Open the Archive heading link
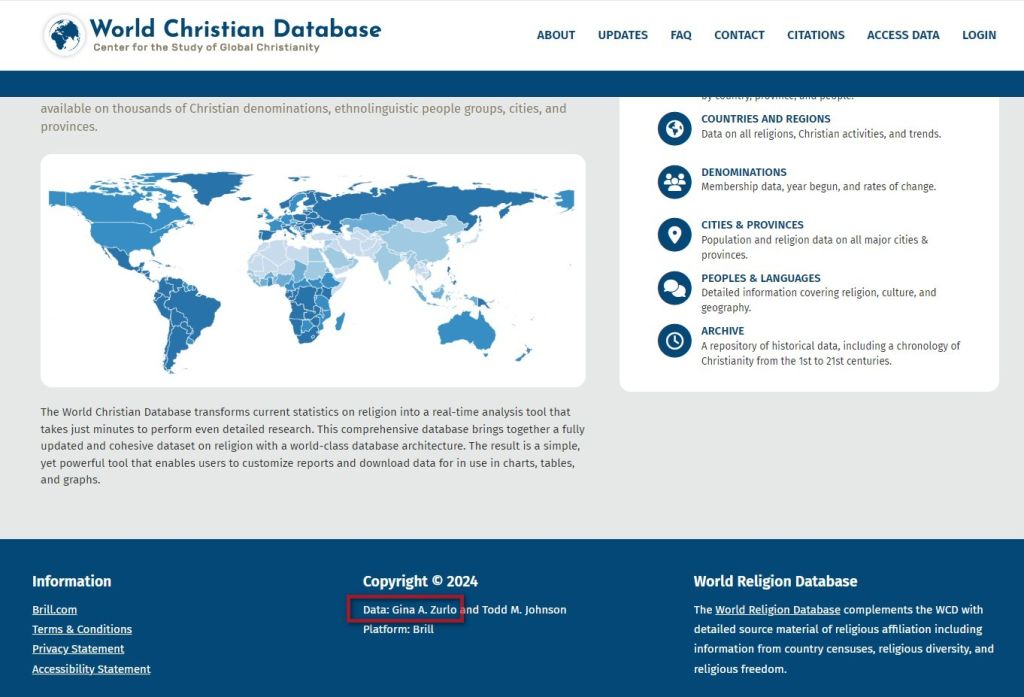 pyautogui.click(x=722, y=331)
